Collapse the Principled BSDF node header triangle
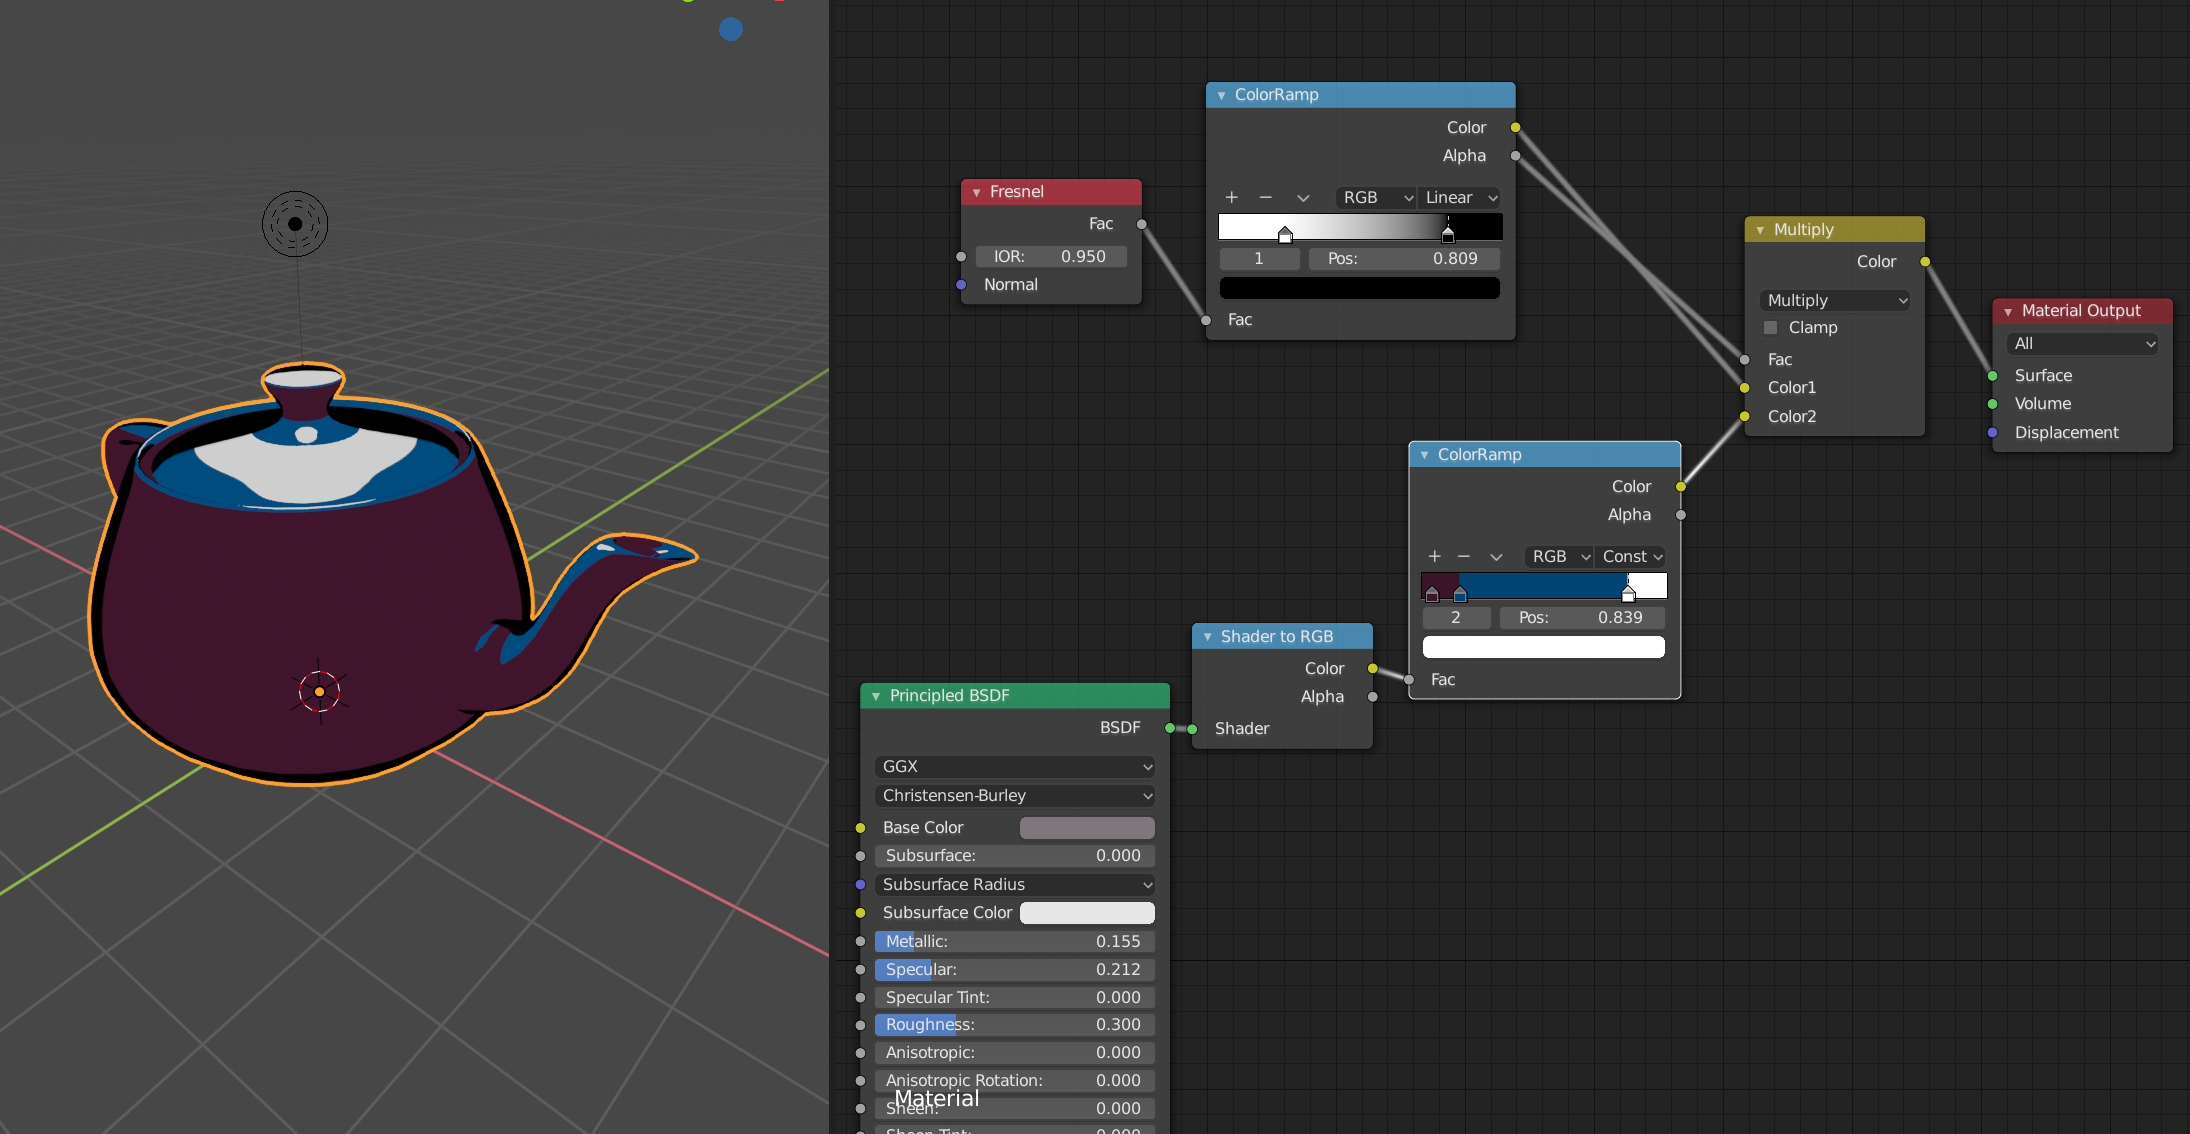The height and width of the screenshot is (1134, 2190). click(x=876, y=696)
